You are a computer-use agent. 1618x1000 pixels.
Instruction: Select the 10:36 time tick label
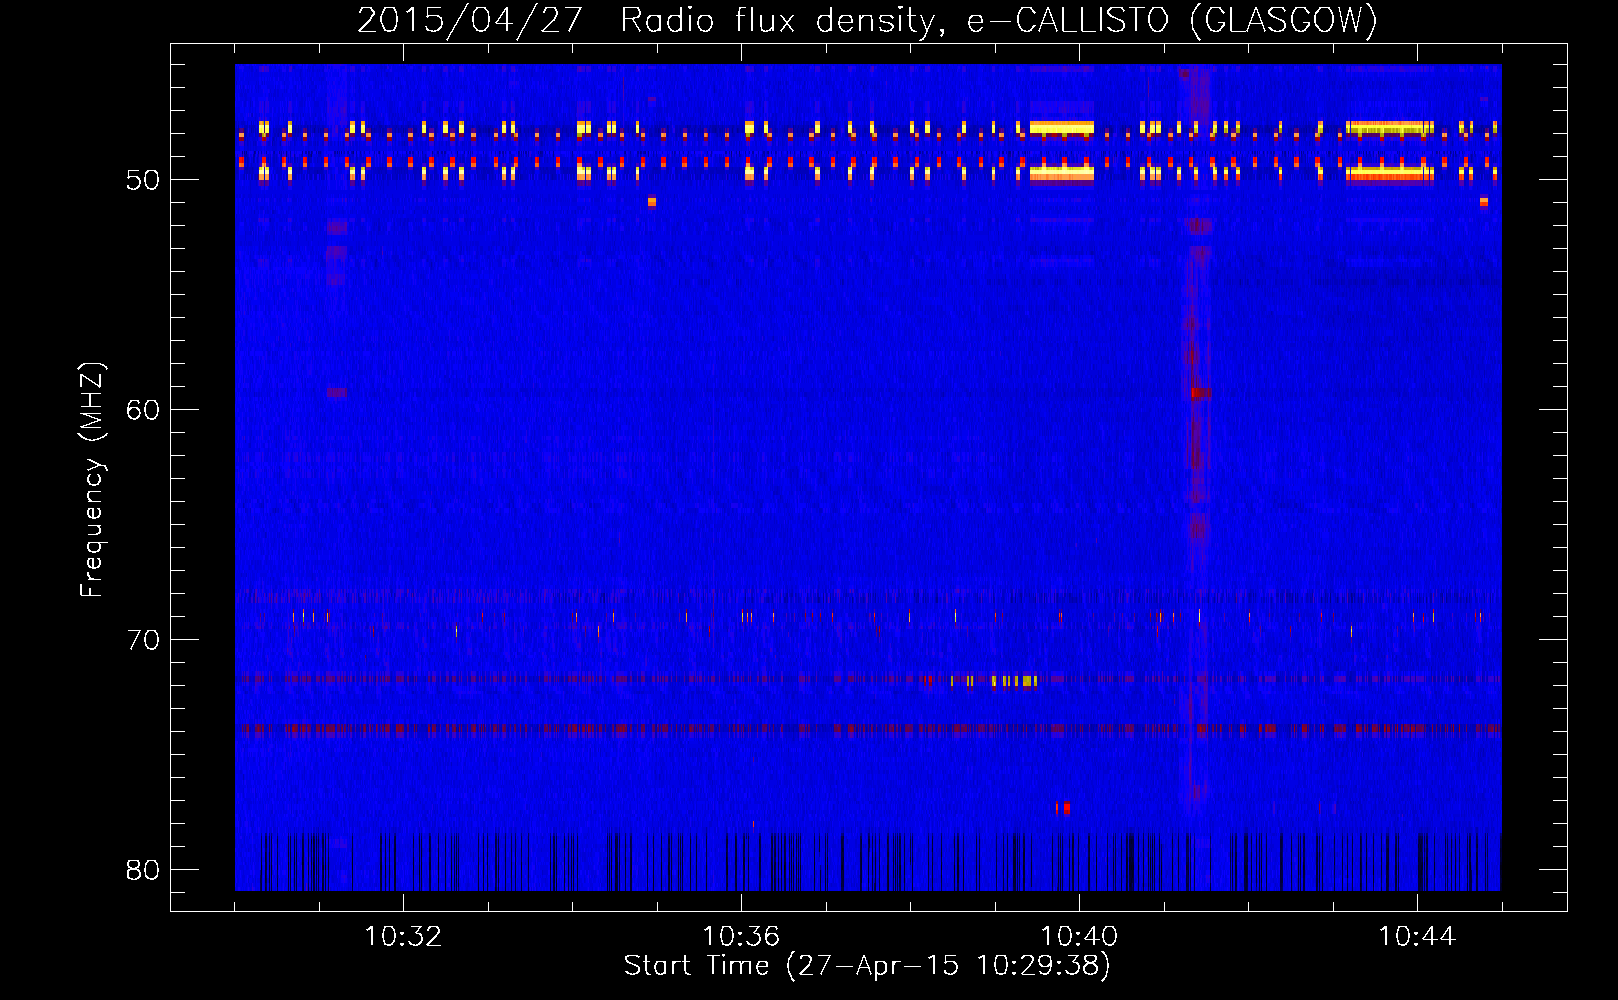point(741,936)
